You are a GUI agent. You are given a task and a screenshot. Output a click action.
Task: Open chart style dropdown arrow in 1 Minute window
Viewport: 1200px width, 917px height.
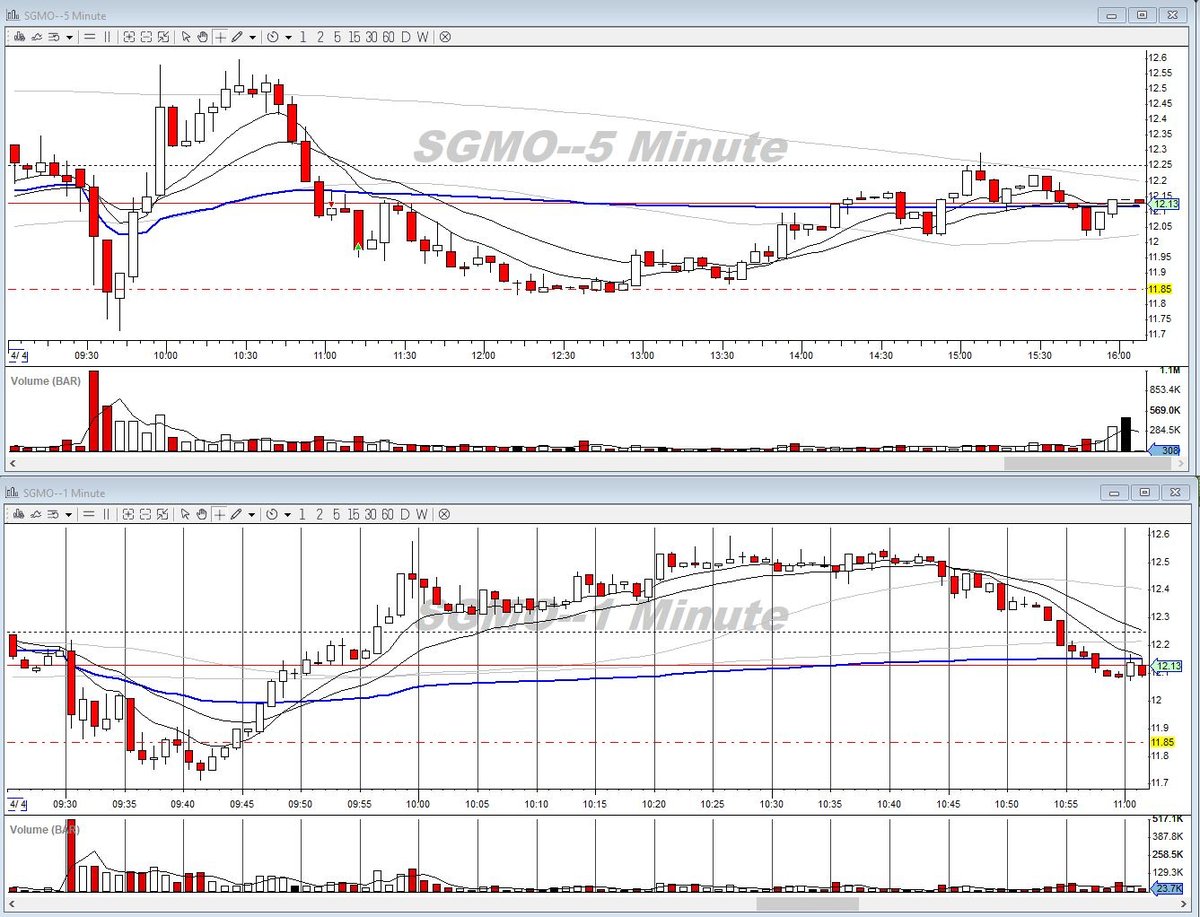(69, 514)
